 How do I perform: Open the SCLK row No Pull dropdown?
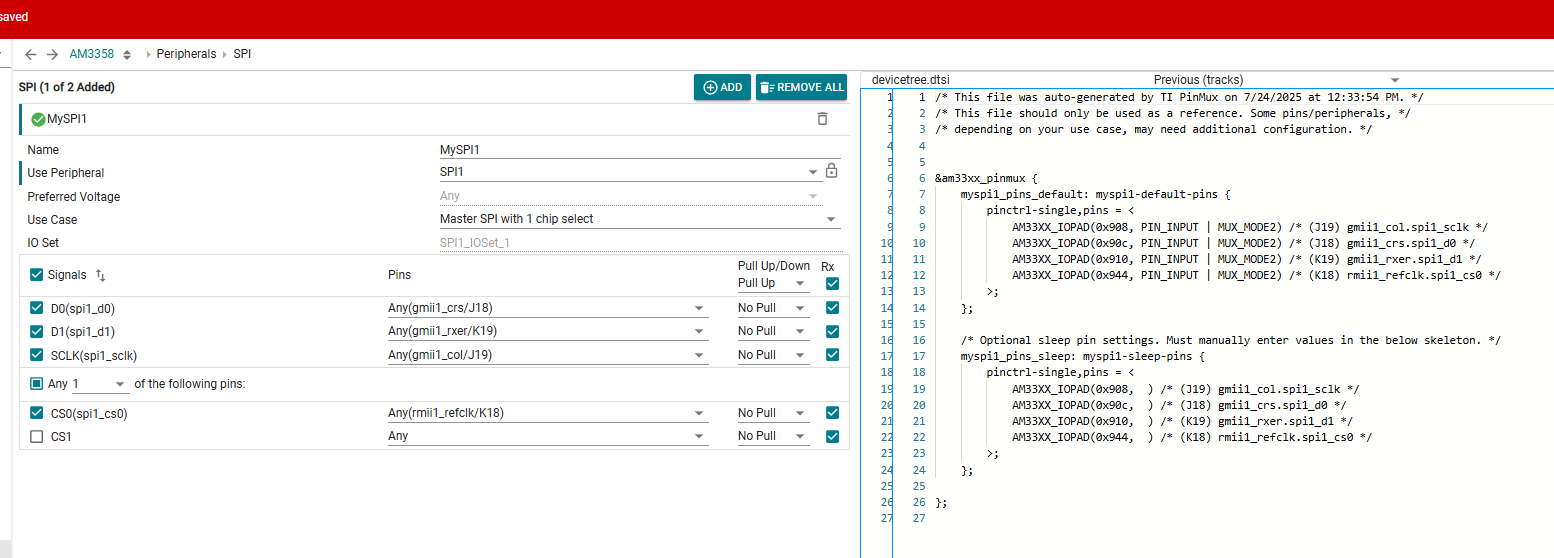(772, 355)
